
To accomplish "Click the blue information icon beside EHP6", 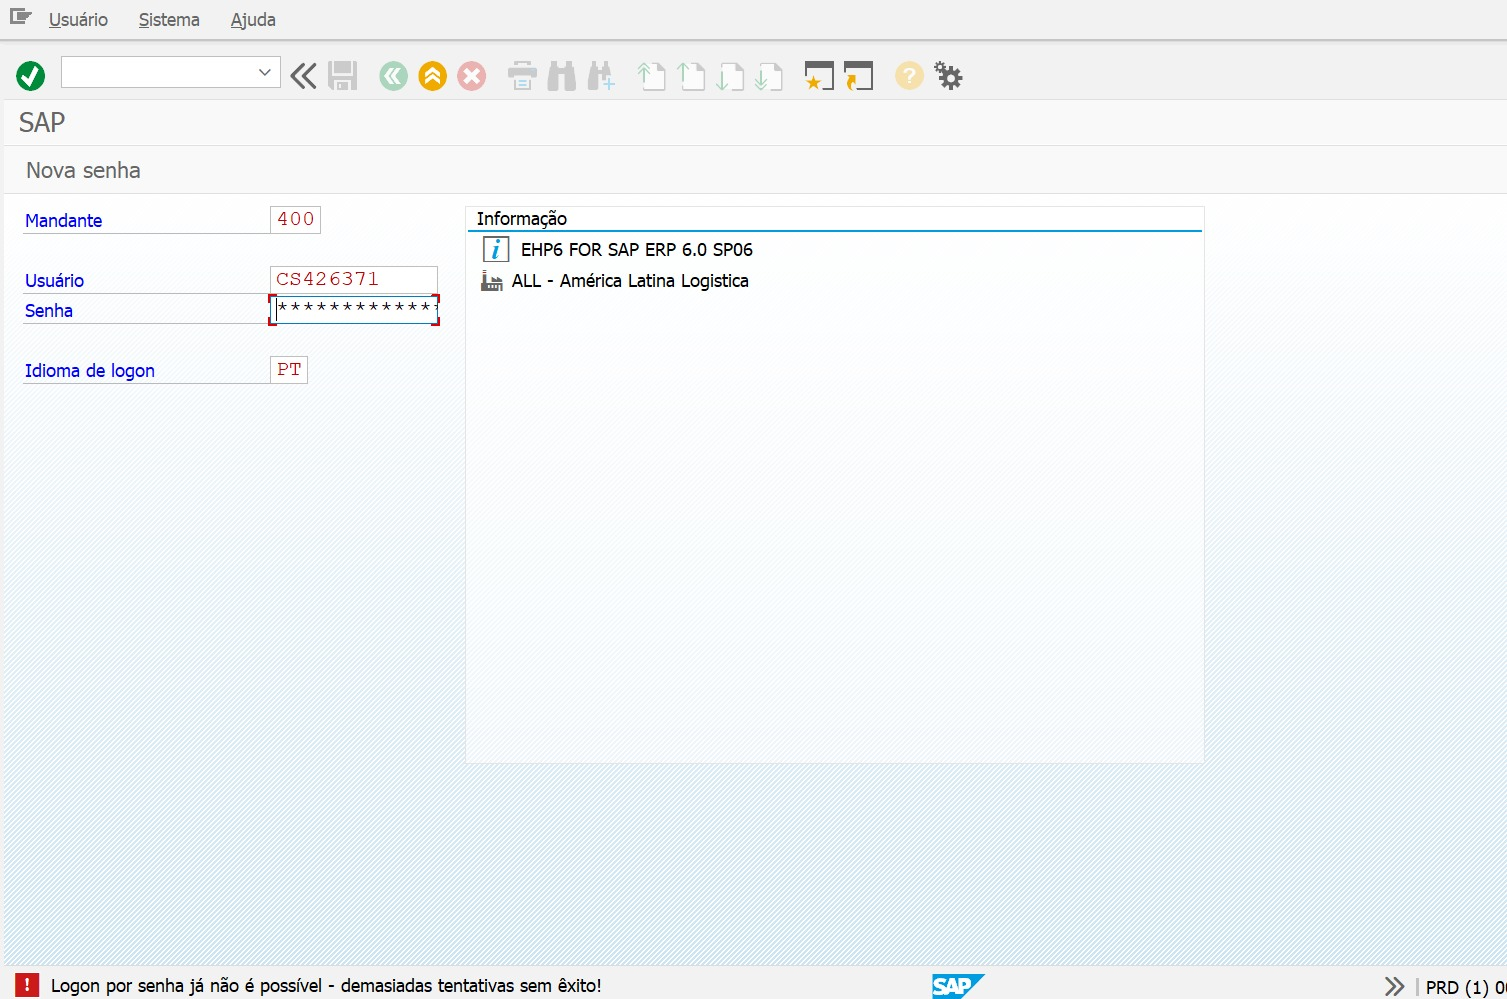I will pyautogui.click(x=495, y=250).
